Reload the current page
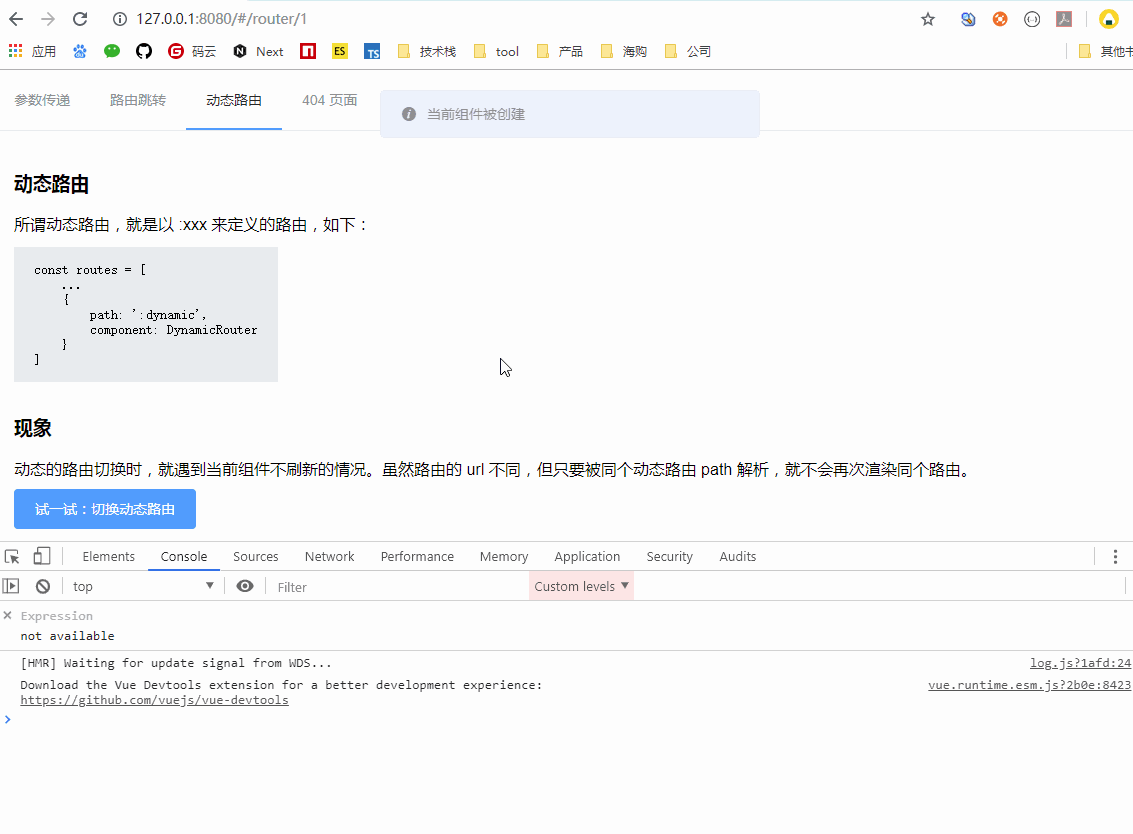1133x834 pixels. [x=80, y=19]
